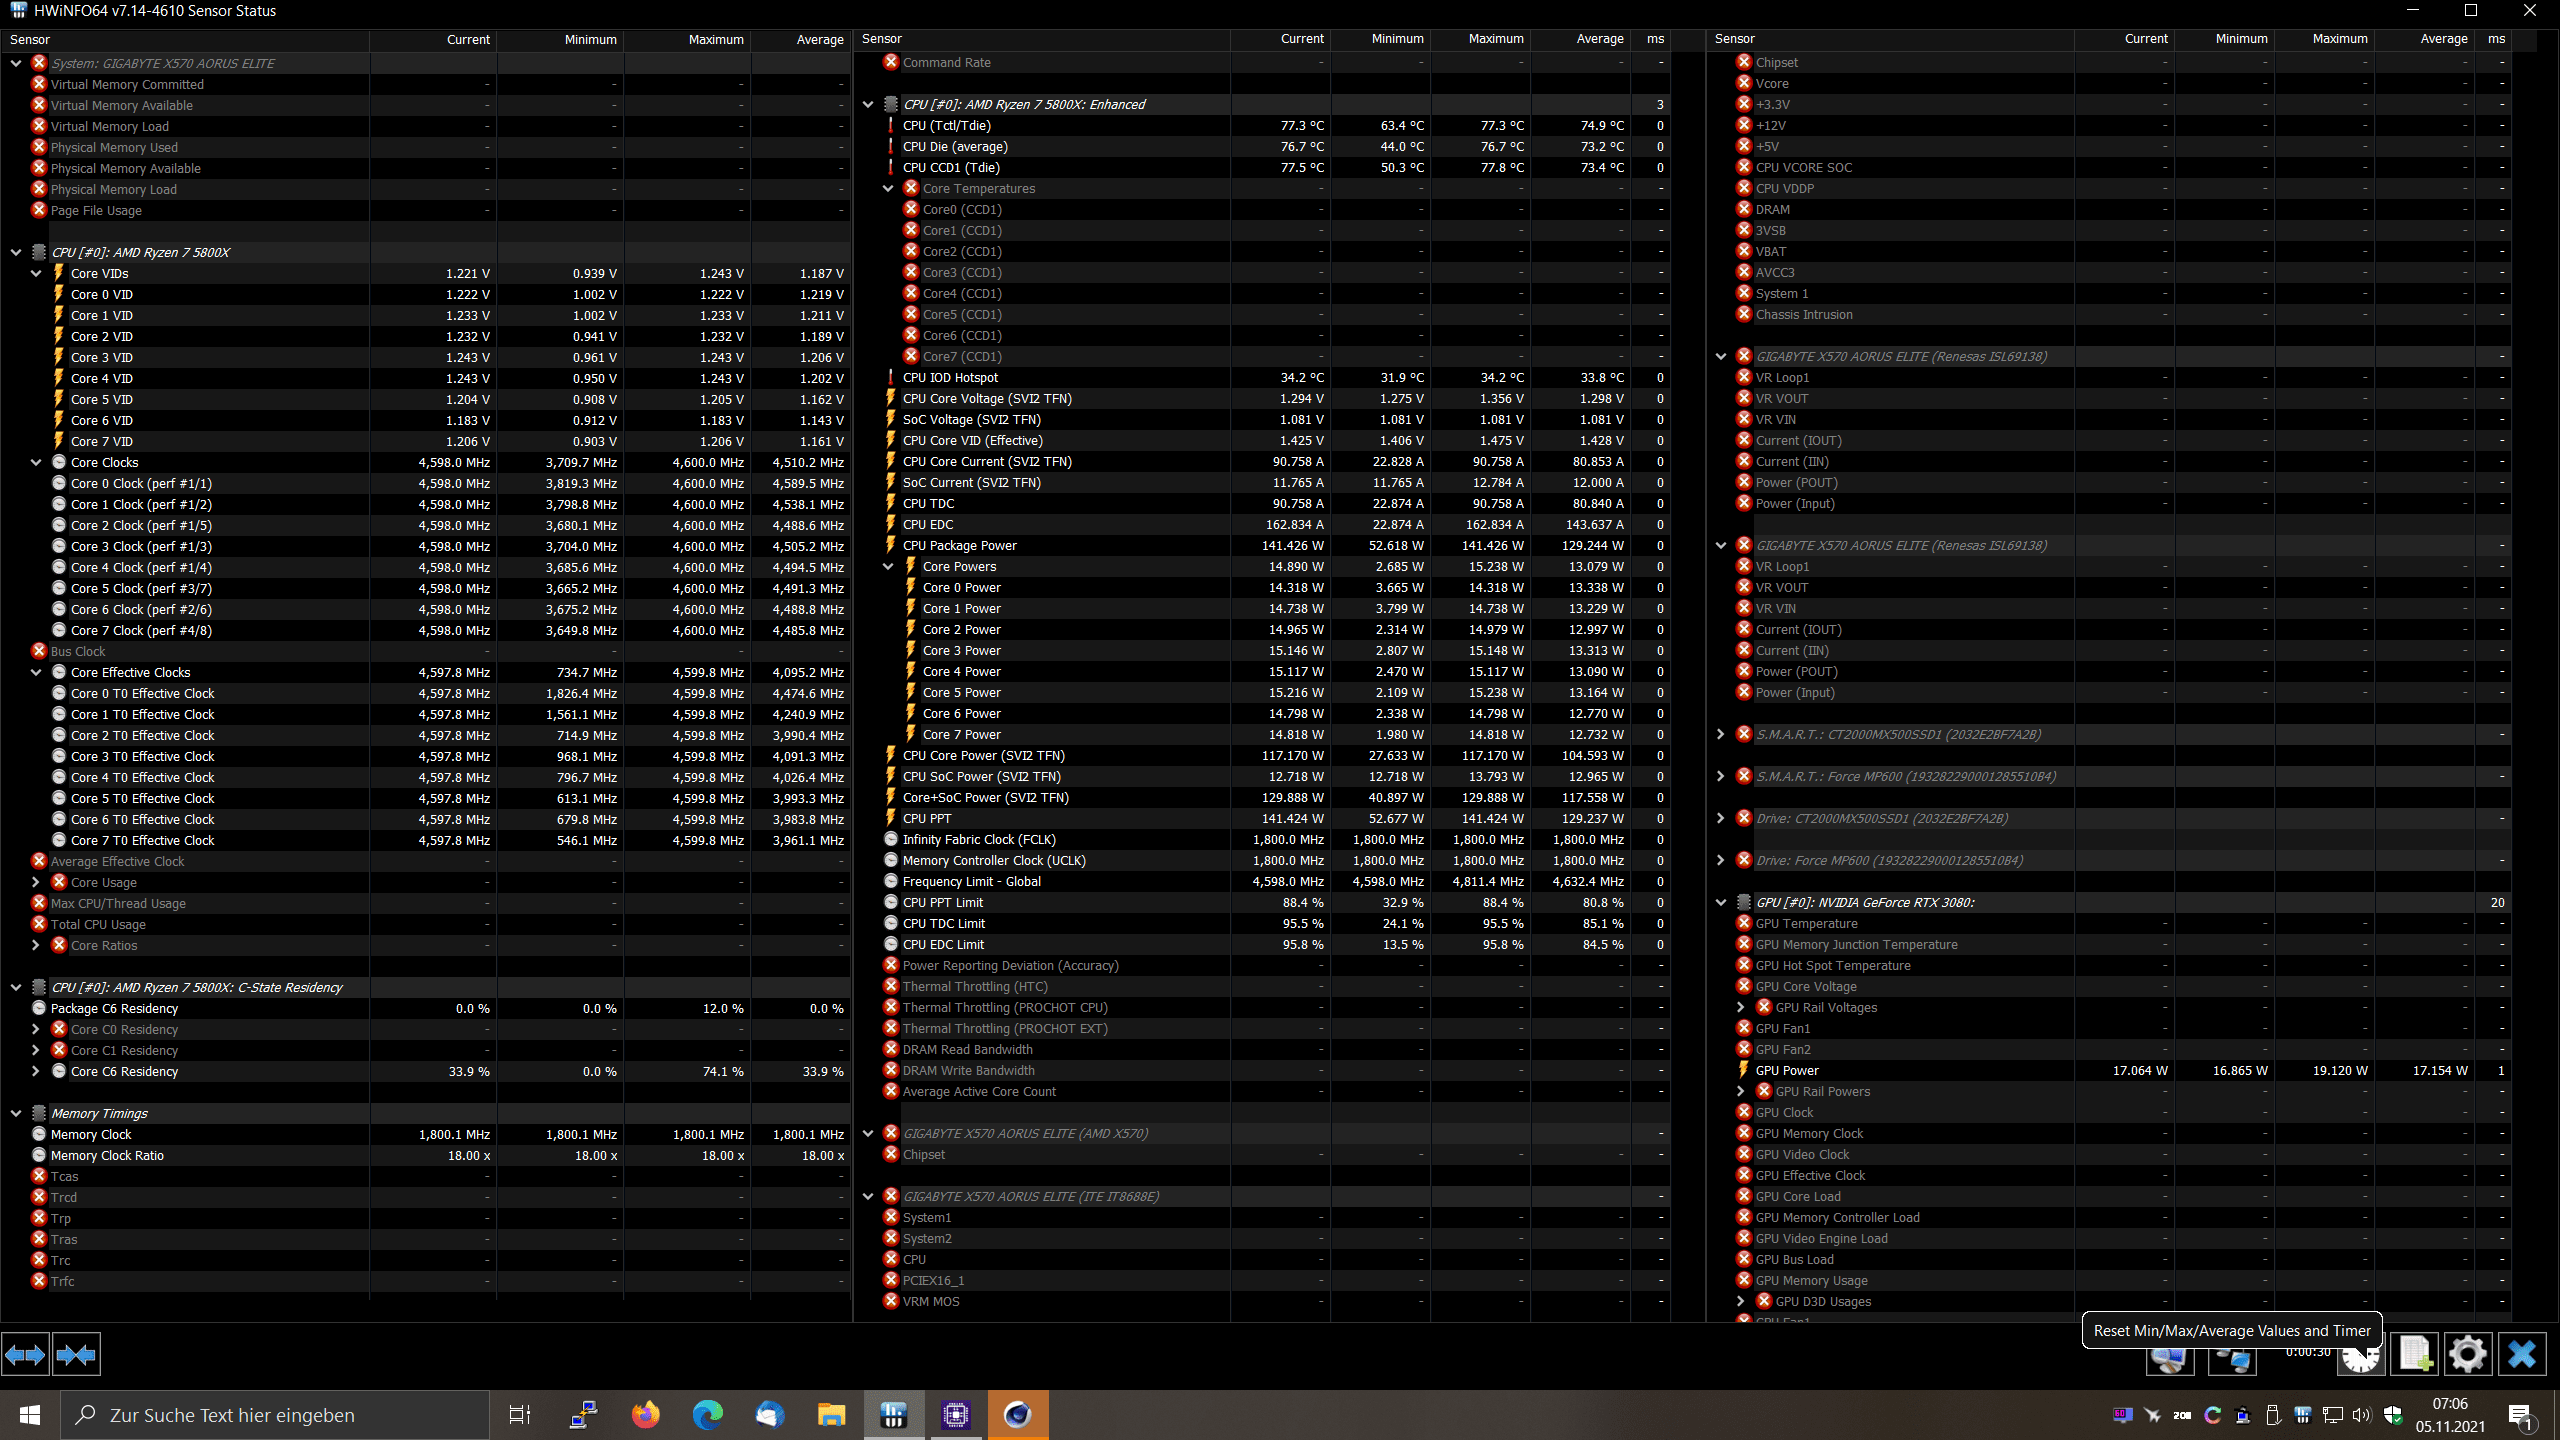Click the ms column header in middle panel
The width and height of the screenshot is (2560, 1440).
(1655, 39)
